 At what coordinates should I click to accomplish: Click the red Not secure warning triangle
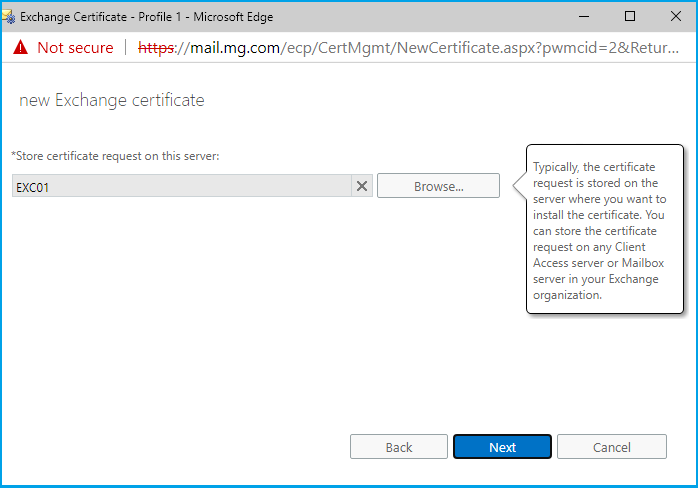[19, 47]
